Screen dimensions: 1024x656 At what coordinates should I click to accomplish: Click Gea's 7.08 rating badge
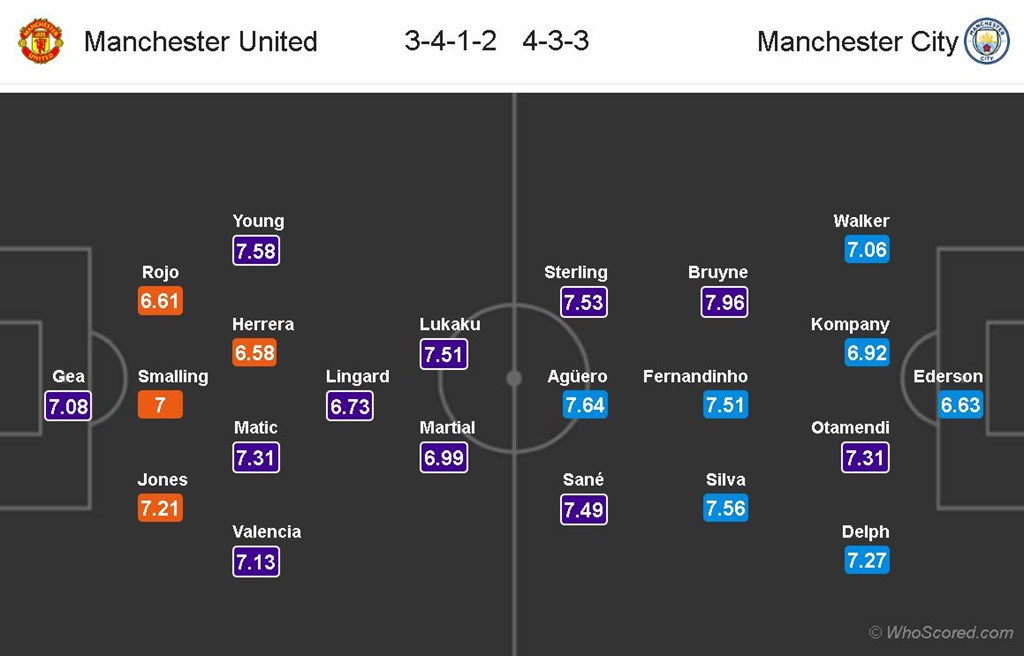click(68, 405)
